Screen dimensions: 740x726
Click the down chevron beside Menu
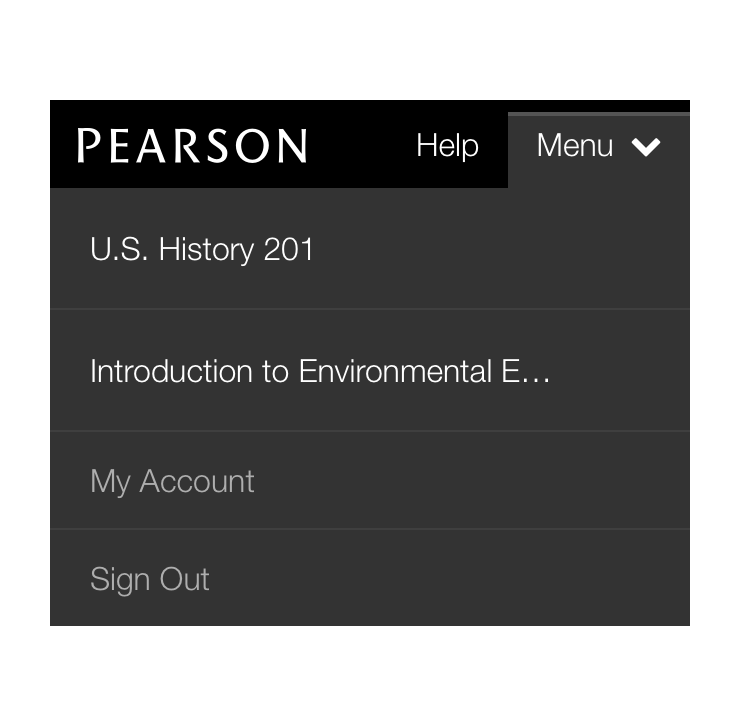pos(646,147)
